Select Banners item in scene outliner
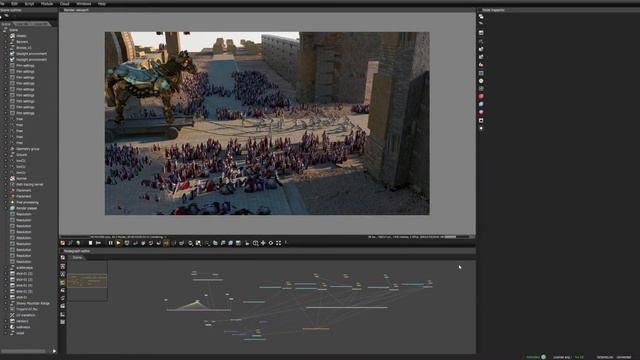Screen dimensions: 640x360 pyautogui.click(x=22, y=42)
